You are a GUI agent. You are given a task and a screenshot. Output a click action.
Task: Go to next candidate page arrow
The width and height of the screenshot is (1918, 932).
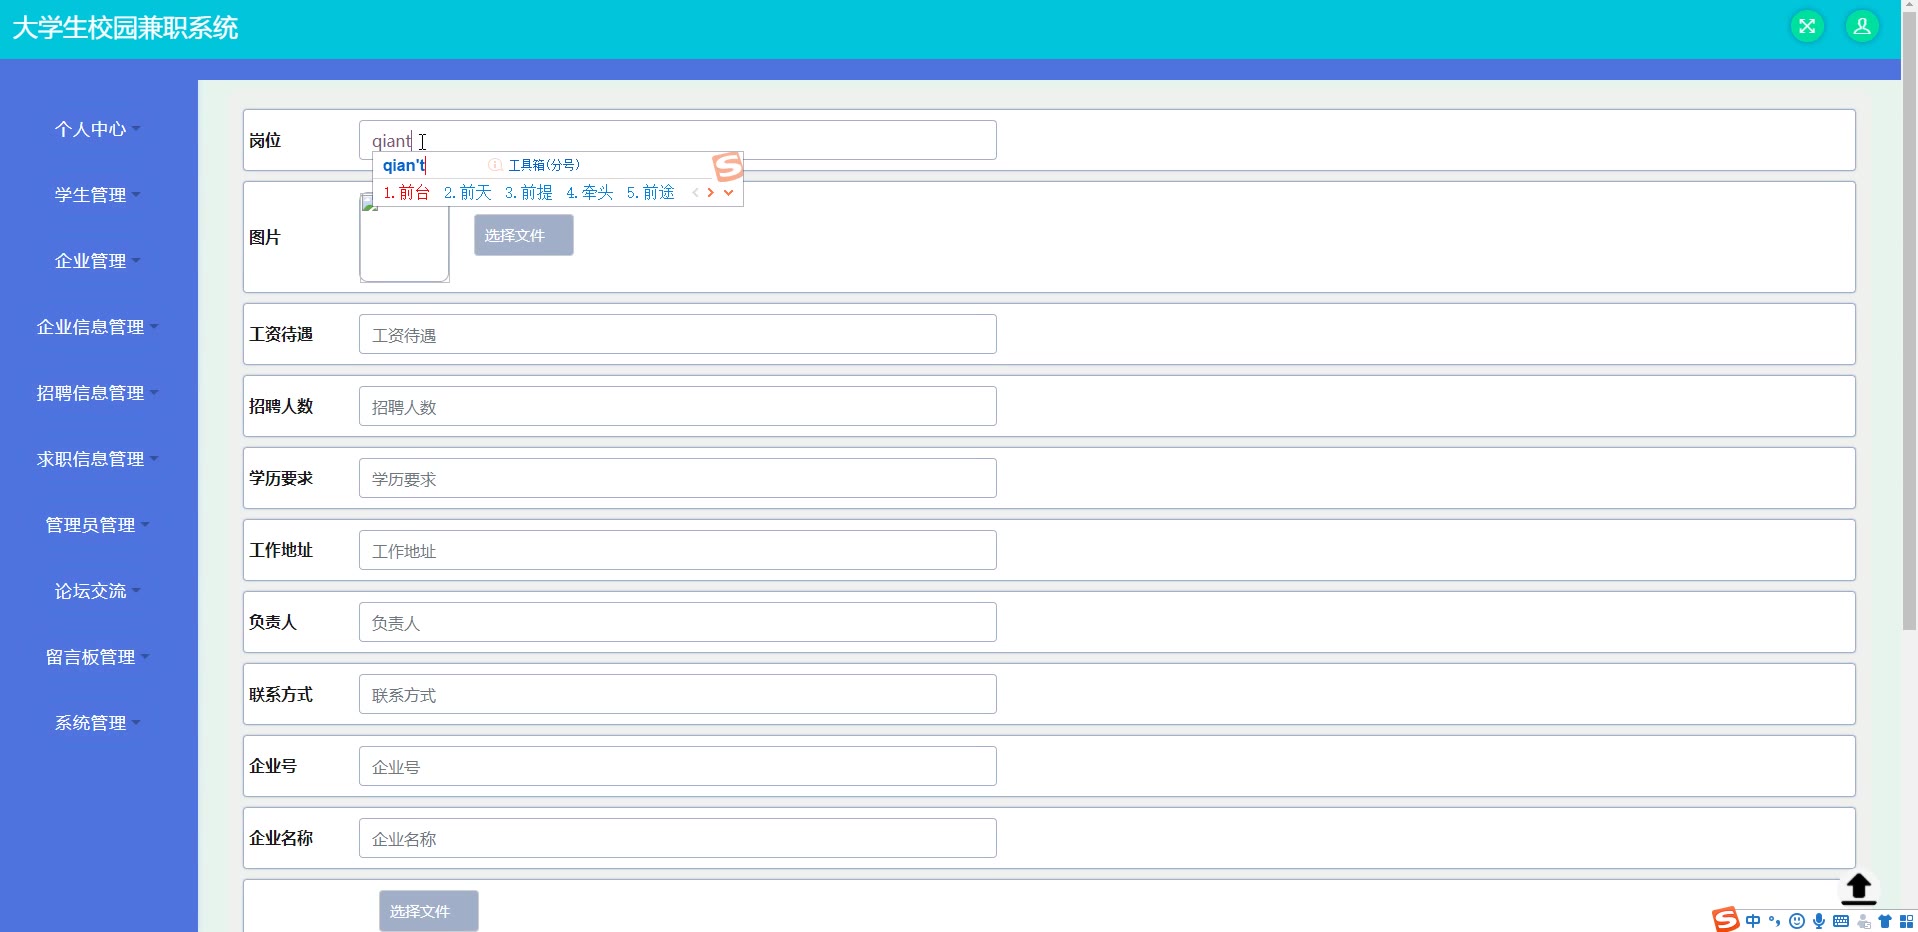[711, 193]
